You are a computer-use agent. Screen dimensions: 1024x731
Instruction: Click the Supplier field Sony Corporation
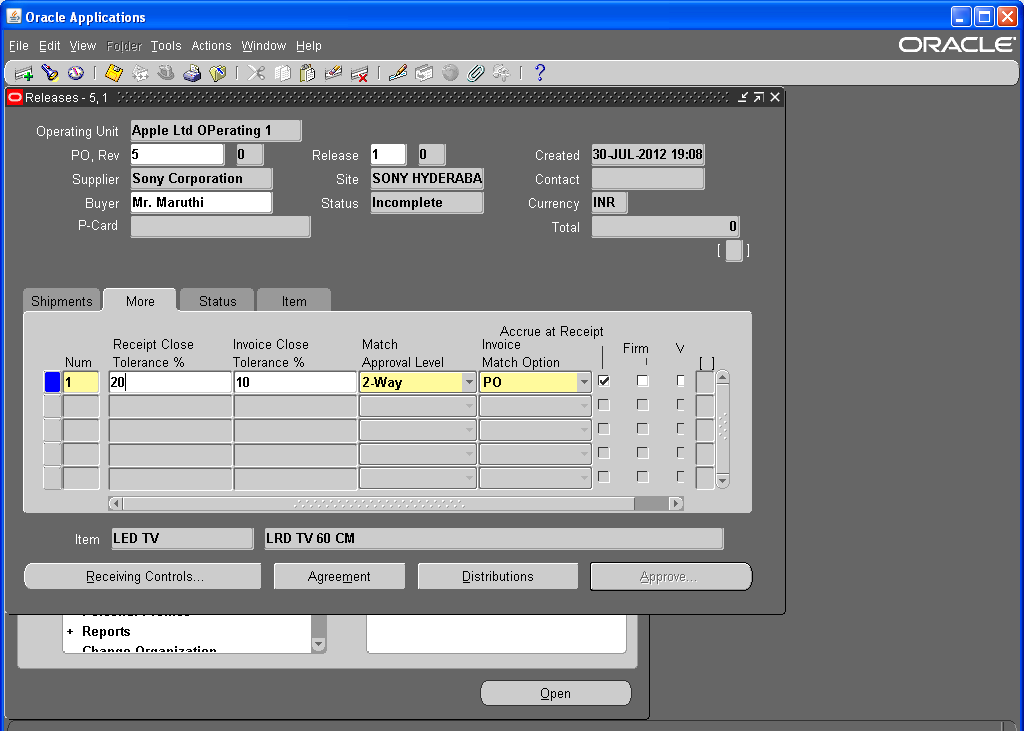coord(201,178)
